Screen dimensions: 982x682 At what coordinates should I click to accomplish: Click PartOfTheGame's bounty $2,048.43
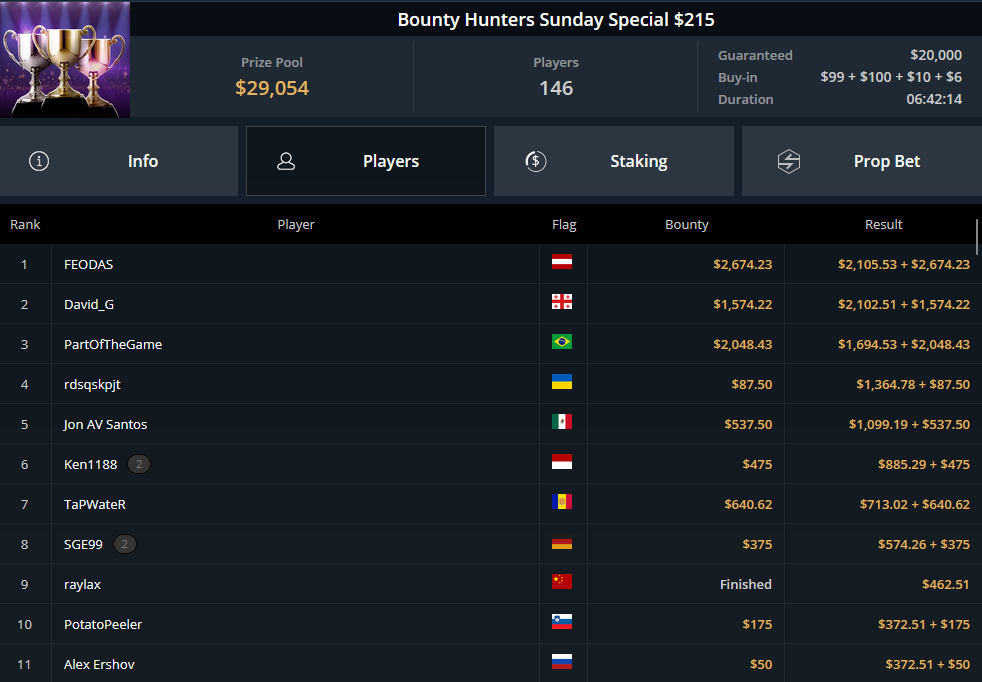[x=743, y=344]
